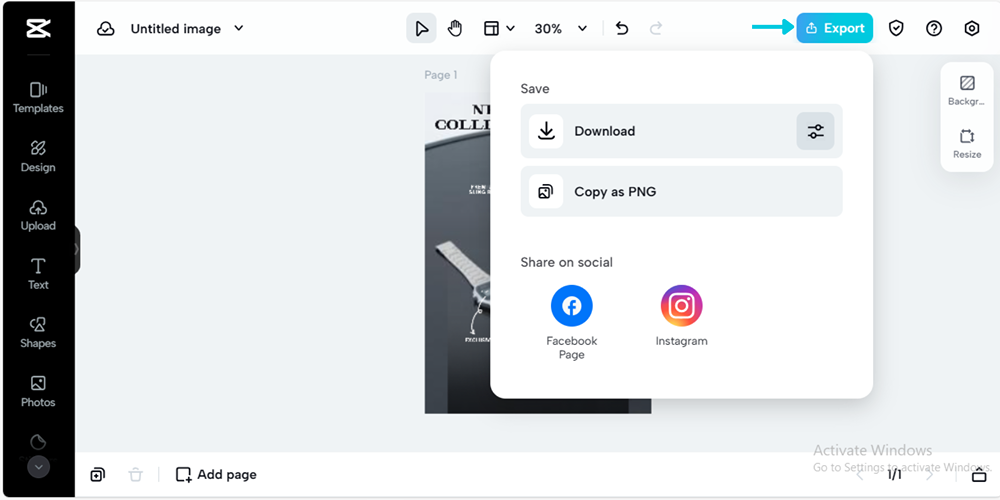Click Add page button

click(216, 474)
